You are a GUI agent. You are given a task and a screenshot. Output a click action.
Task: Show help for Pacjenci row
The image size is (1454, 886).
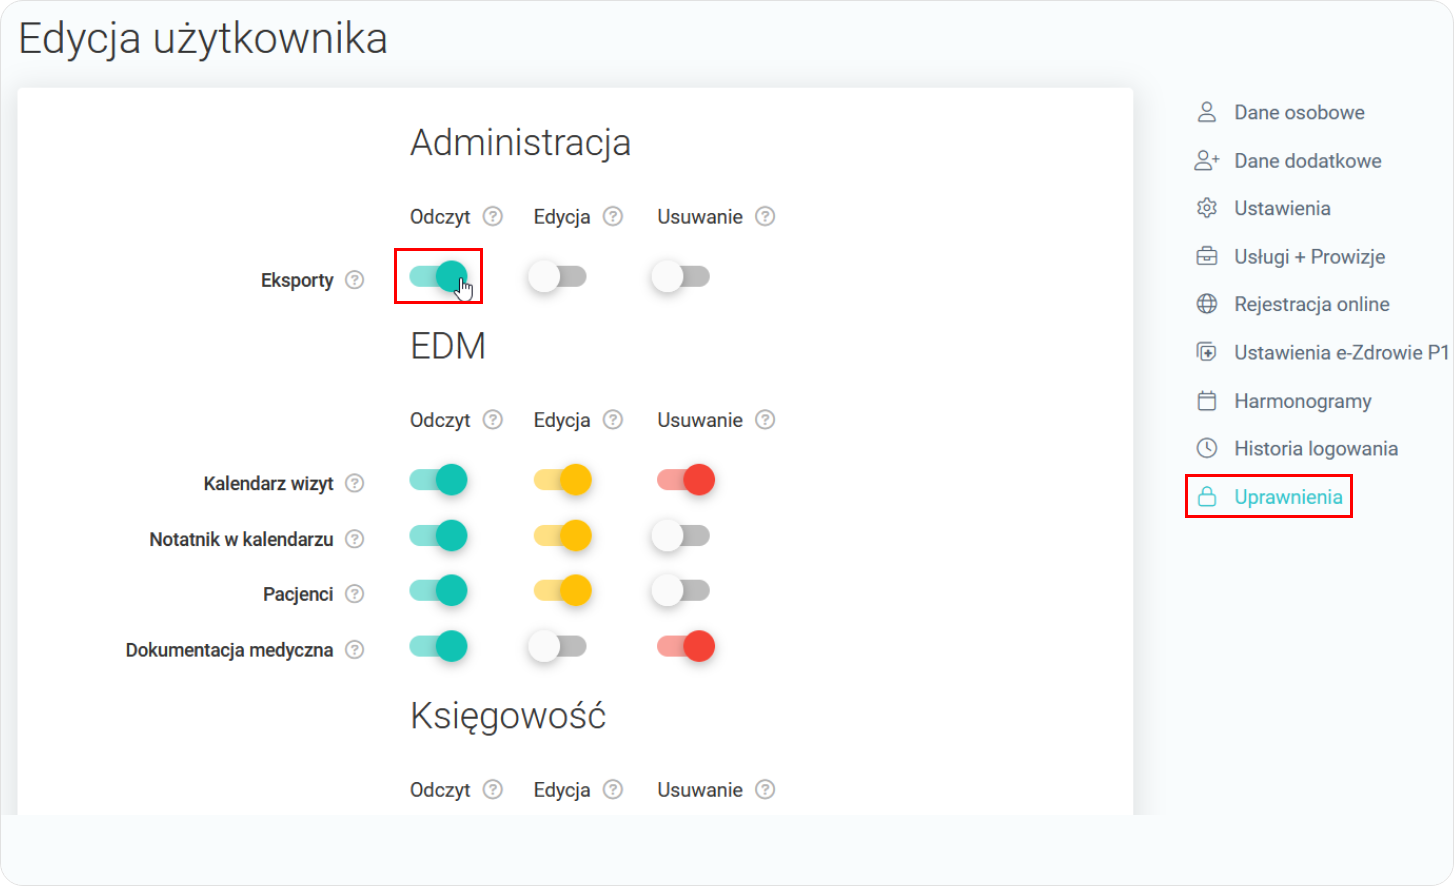coord(354,594)
